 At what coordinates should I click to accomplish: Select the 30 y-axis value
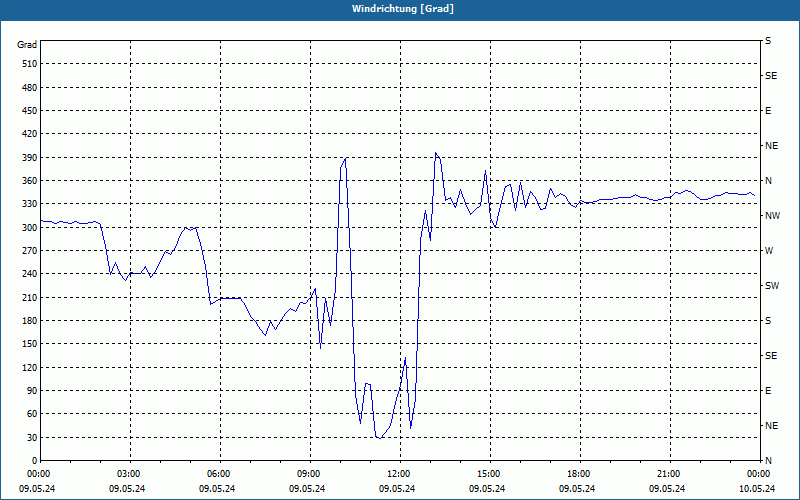[x=31, y=437]
